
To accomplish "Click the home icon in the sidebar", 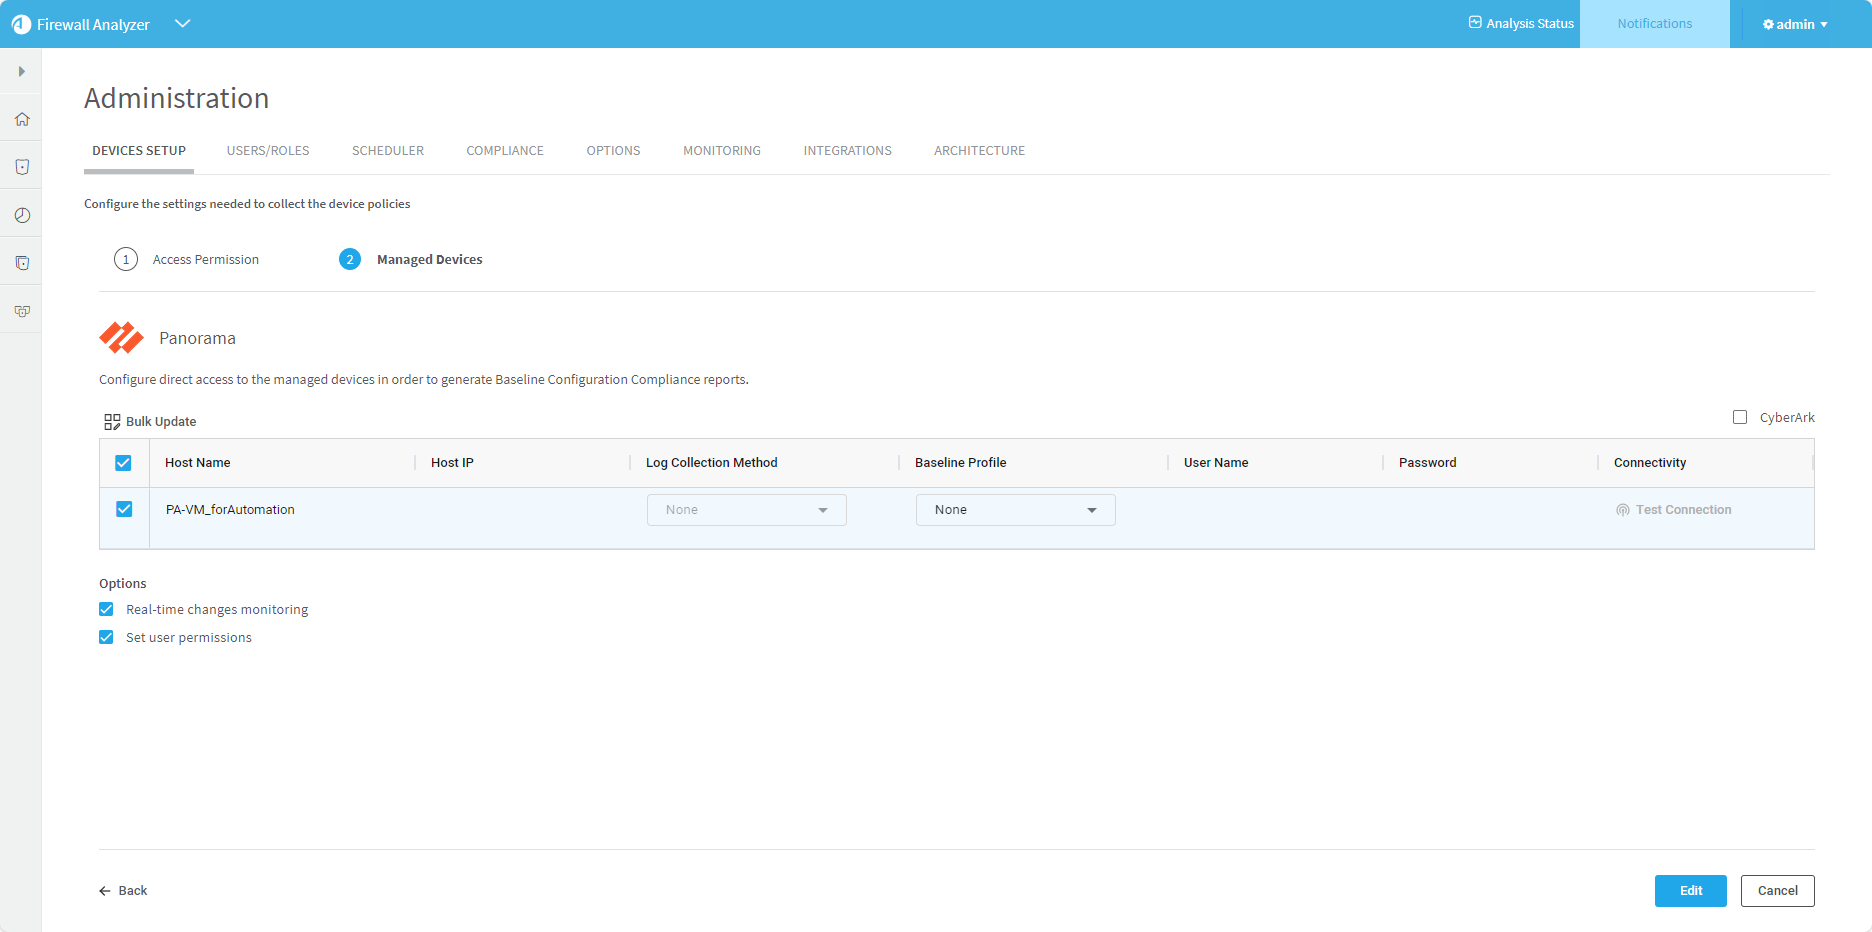I will point(22,119).
